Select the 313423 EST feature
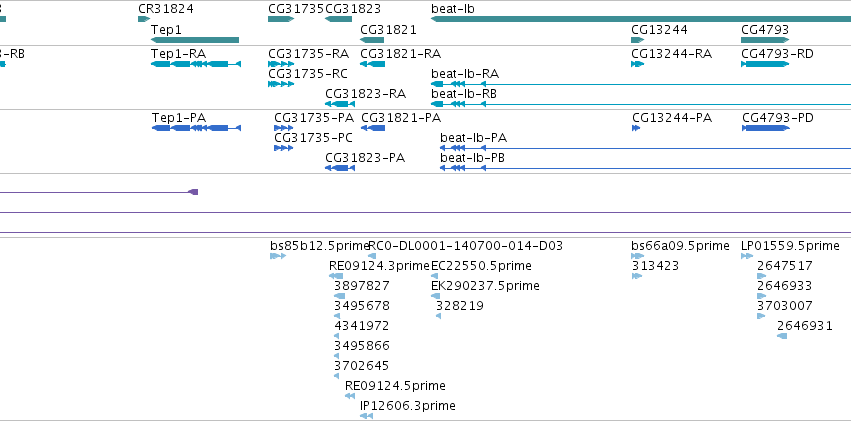This screenshot has width=851, height=421. click(637, 276)
